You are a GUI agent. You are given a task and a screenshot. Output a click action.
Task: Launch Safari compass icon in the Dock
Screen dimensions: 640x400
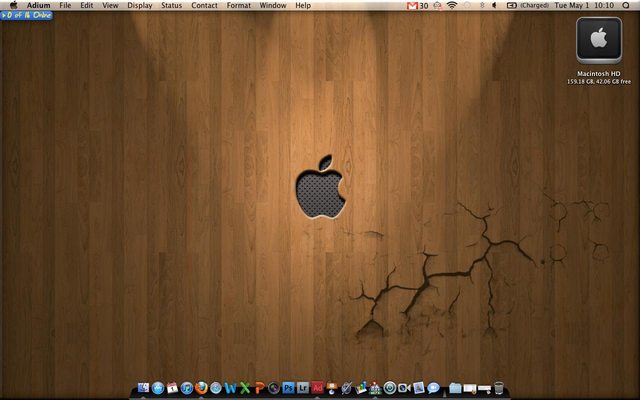click(216, 388)
